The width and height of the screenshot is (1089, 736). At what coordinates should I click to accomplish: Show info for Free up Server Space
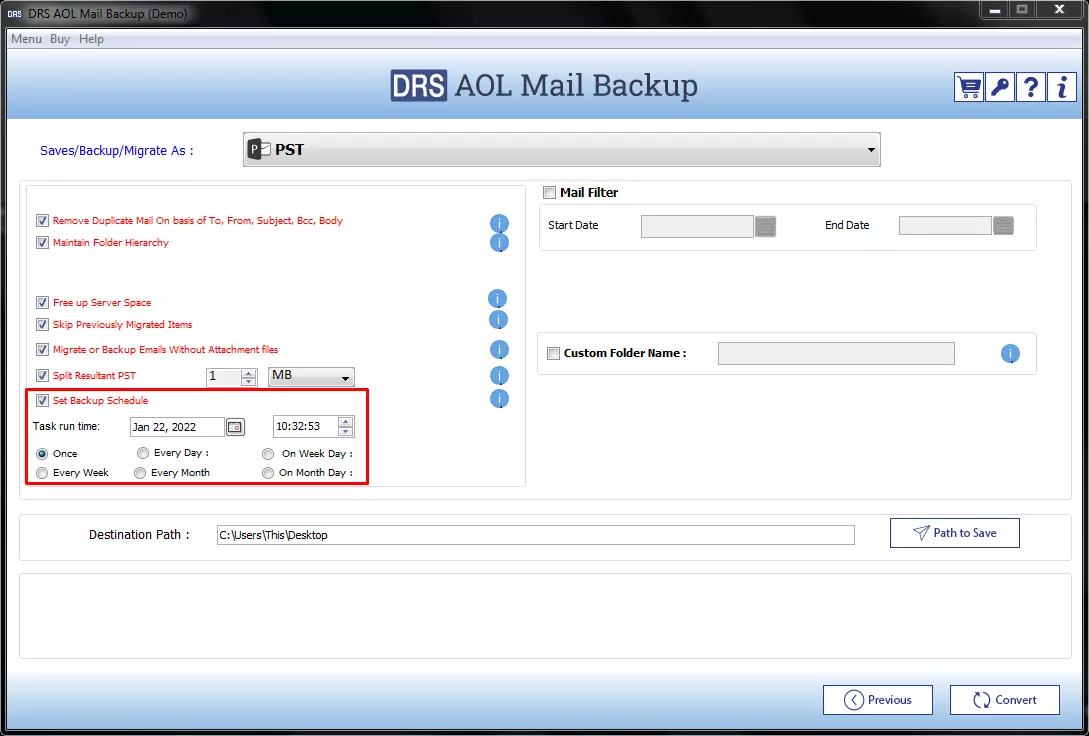click(x=497, y=299)
